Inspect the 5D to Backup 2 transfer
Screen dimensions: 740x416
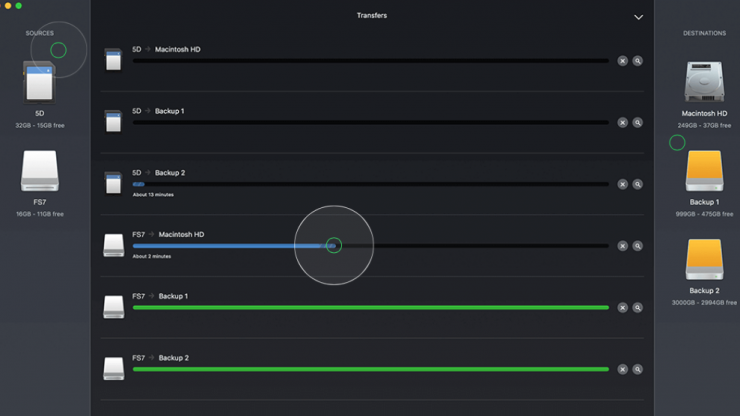click(637, 184)
